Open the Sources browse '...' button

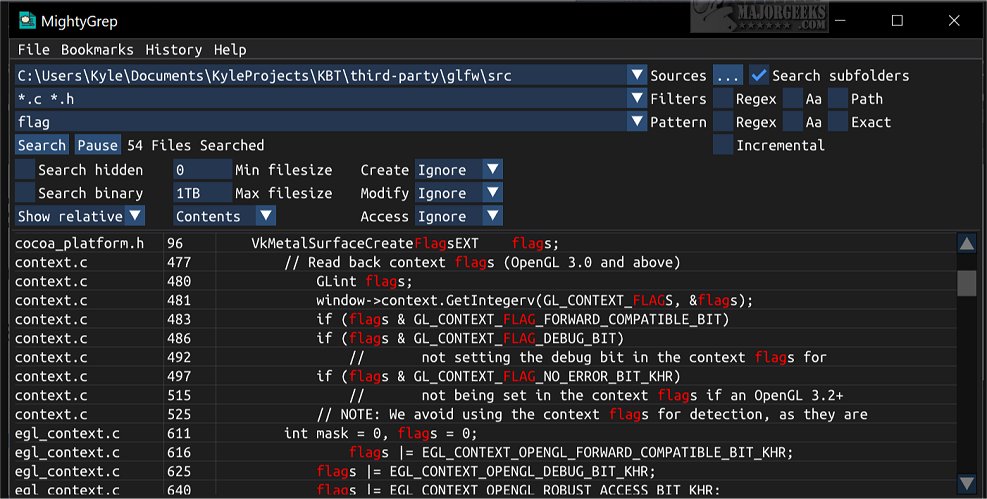pos(727,75)
